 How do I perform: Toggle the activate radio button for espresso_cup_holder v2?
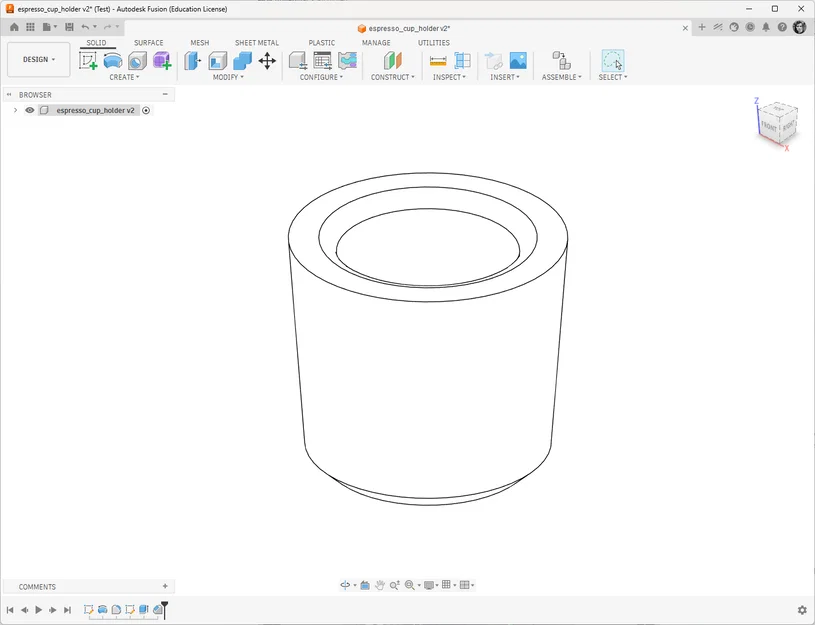tap(146, 110)
